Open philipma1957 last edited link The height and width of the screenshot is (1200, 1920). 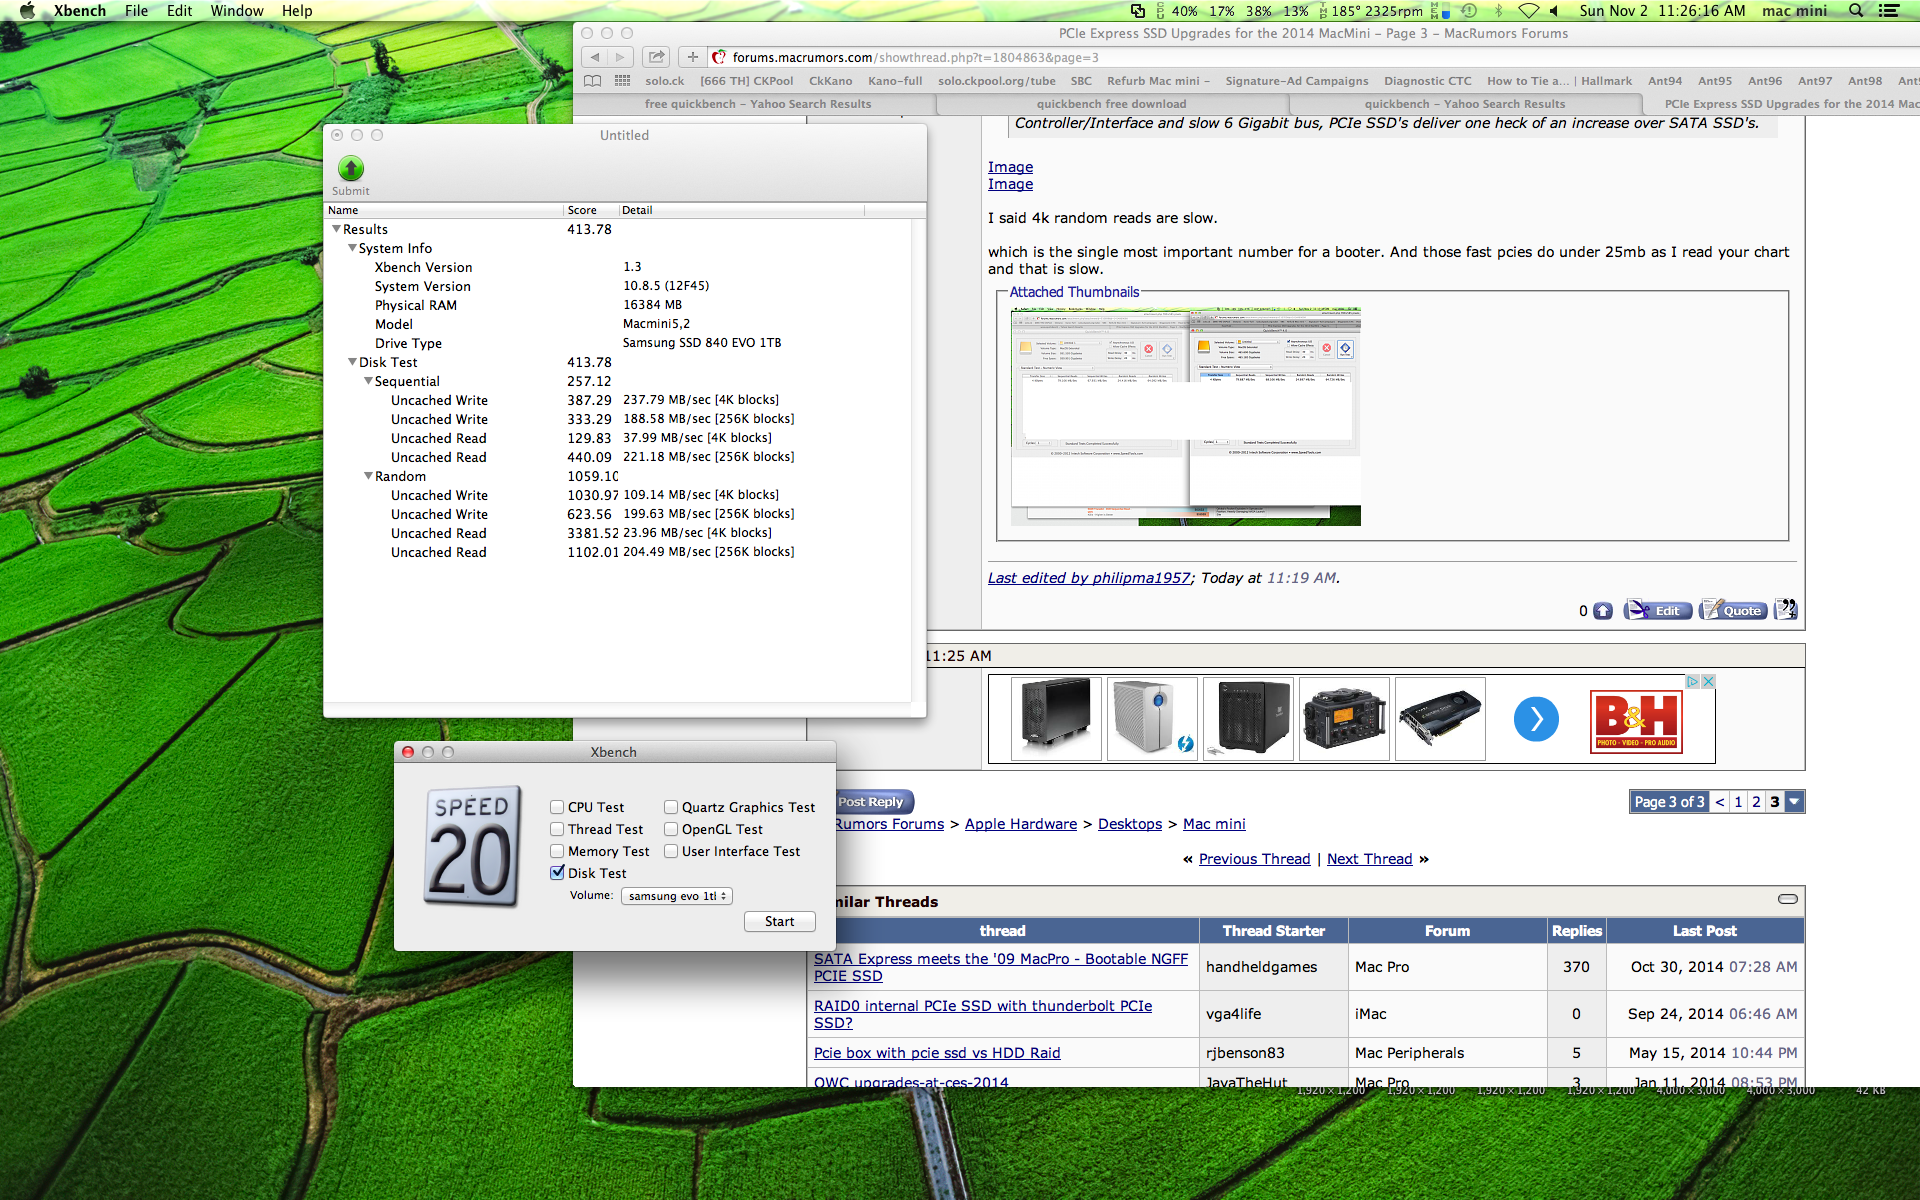[x=1089, y=578]
